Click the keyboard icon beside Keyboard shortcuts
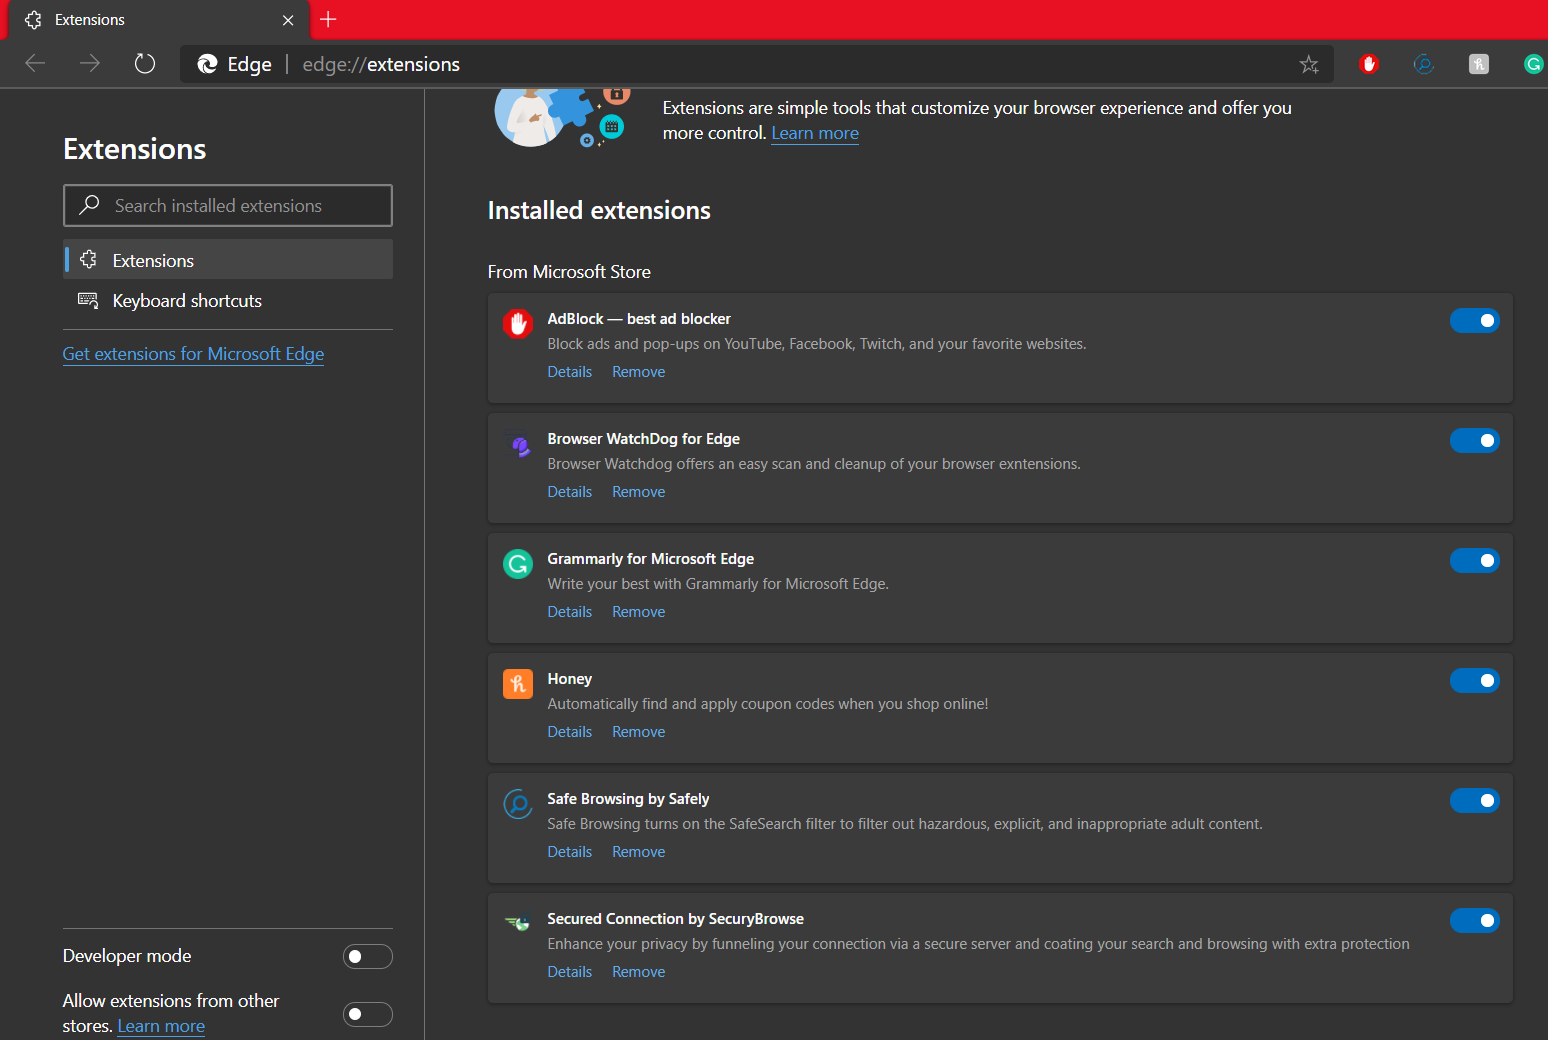 coord(88,300)
